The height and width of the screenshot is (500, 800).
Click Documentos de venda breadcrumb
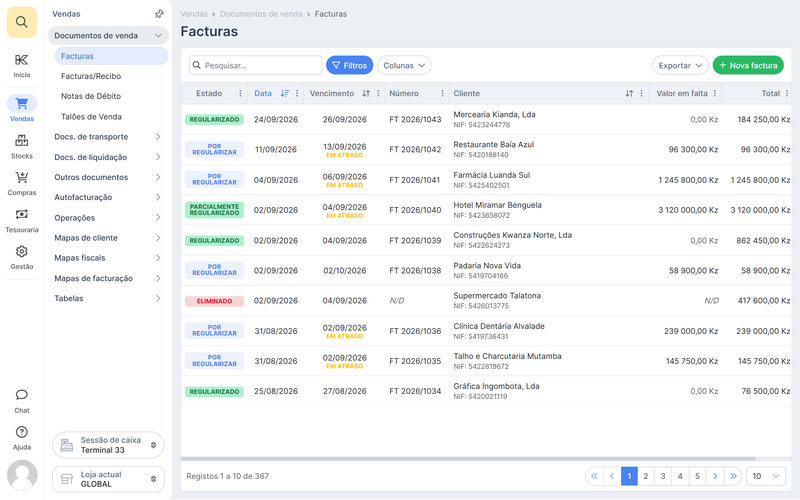tap(261, 14)
